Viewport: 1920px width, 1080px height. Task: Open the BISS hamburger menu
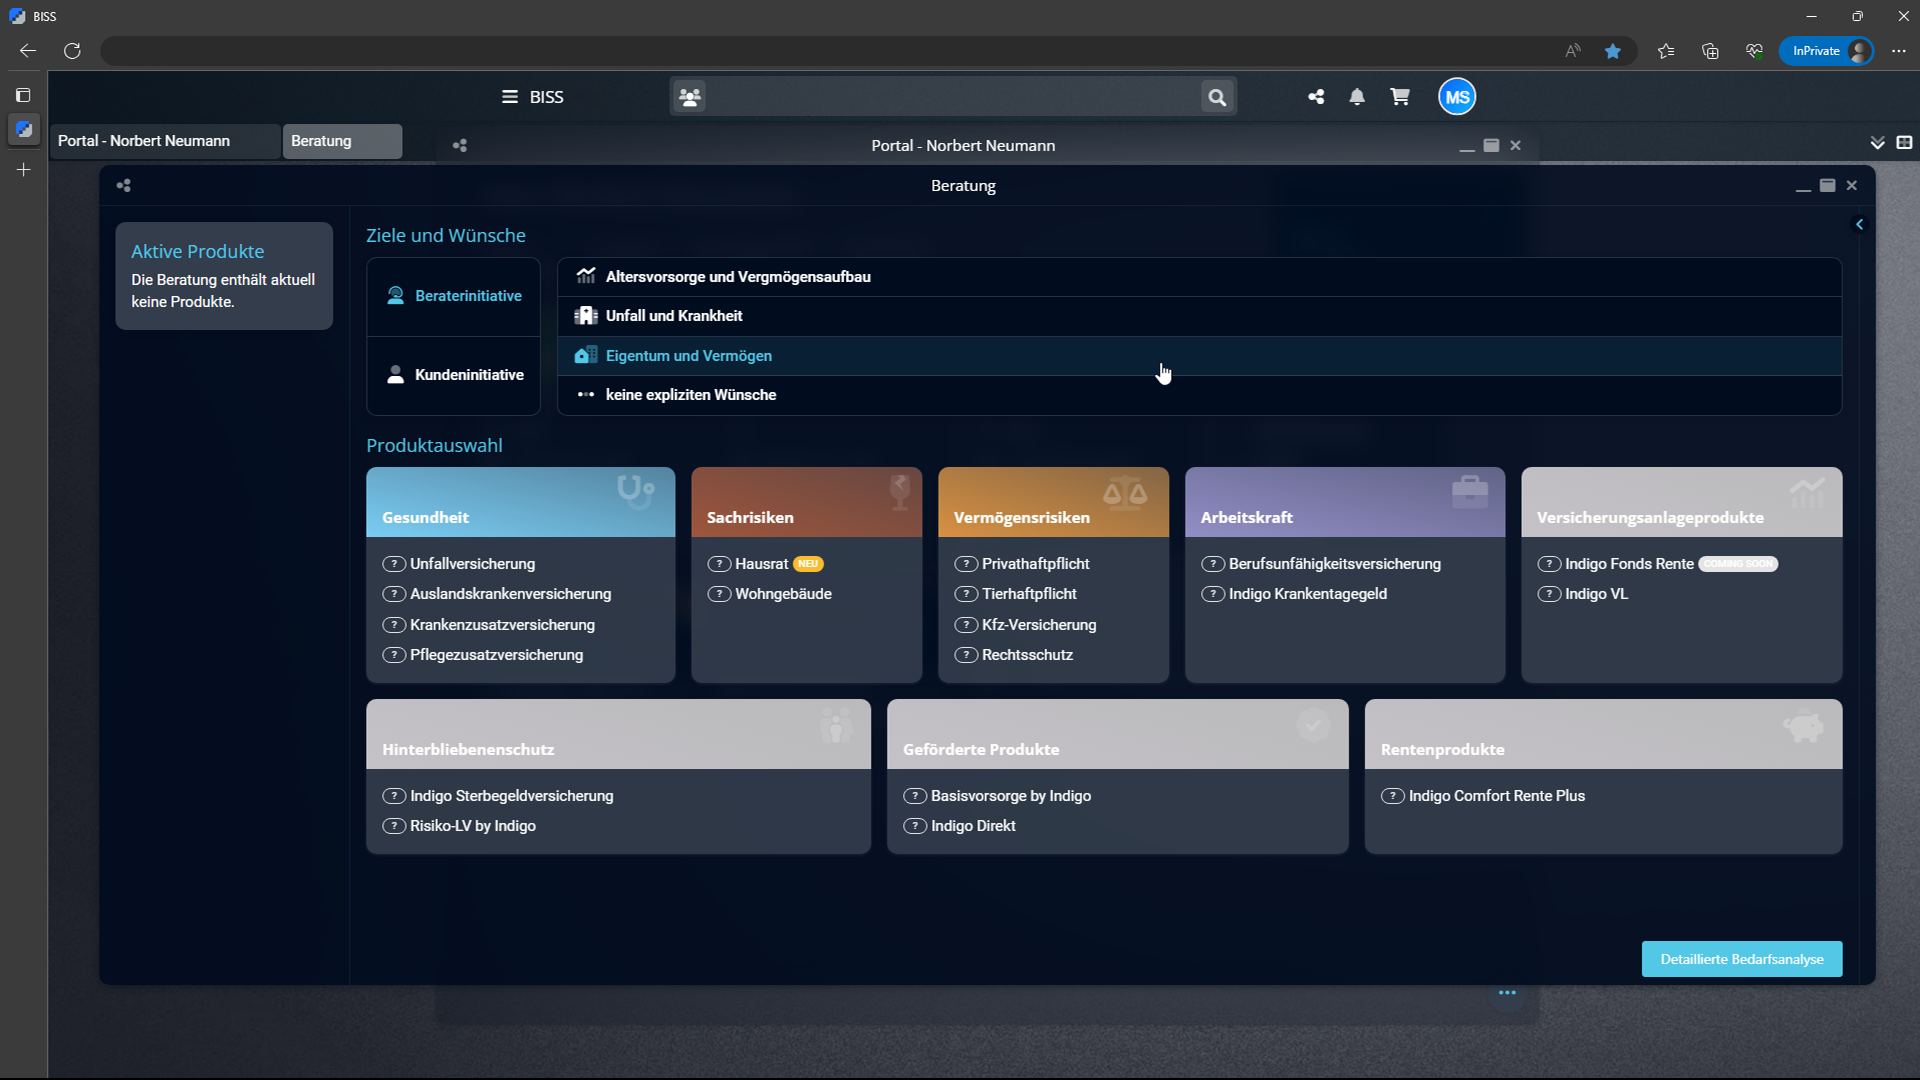510,97
